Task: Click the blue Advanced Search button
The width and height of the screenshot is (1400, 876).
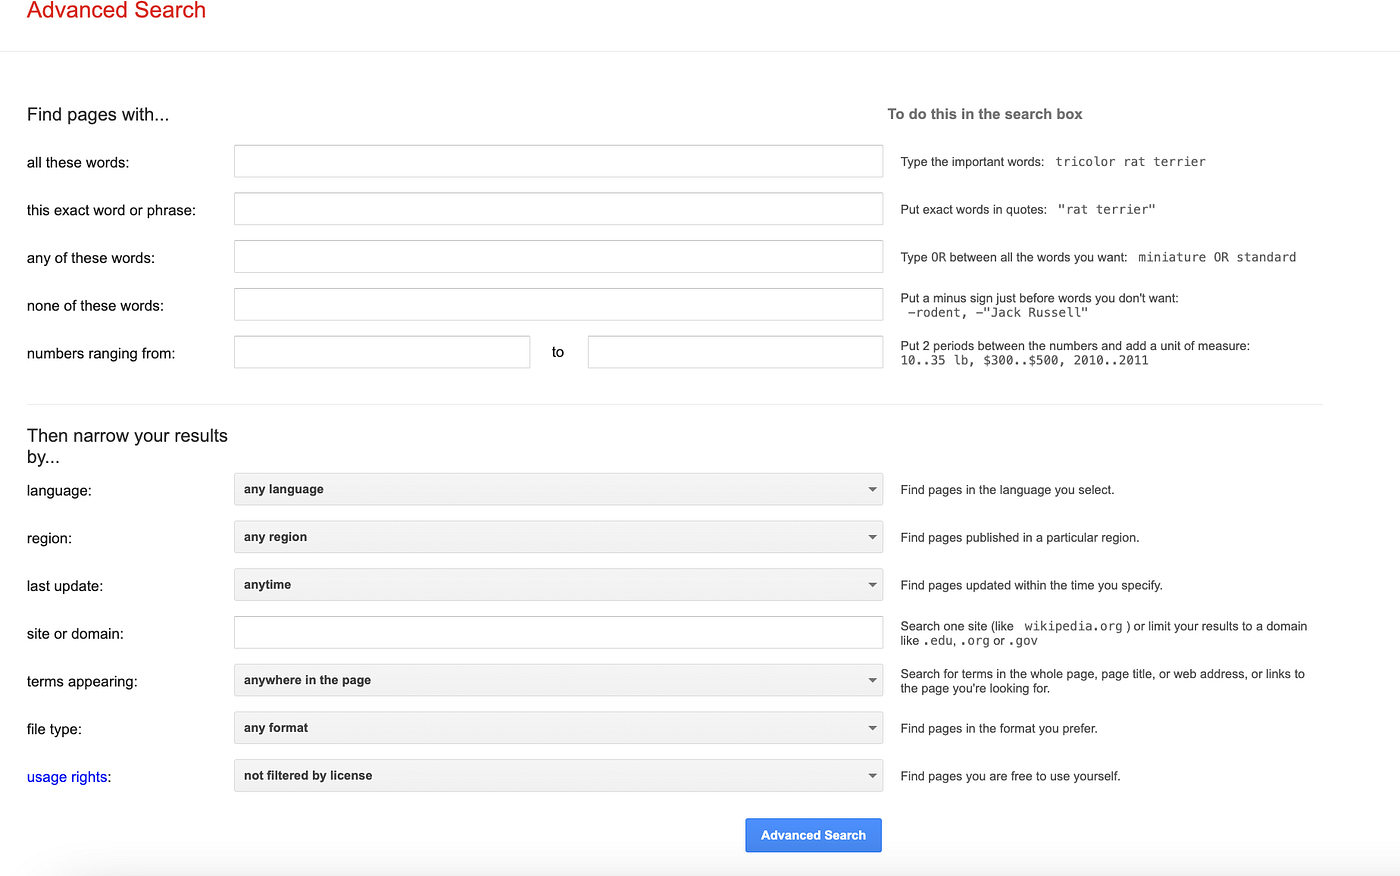Action: (x=813, y=835)
